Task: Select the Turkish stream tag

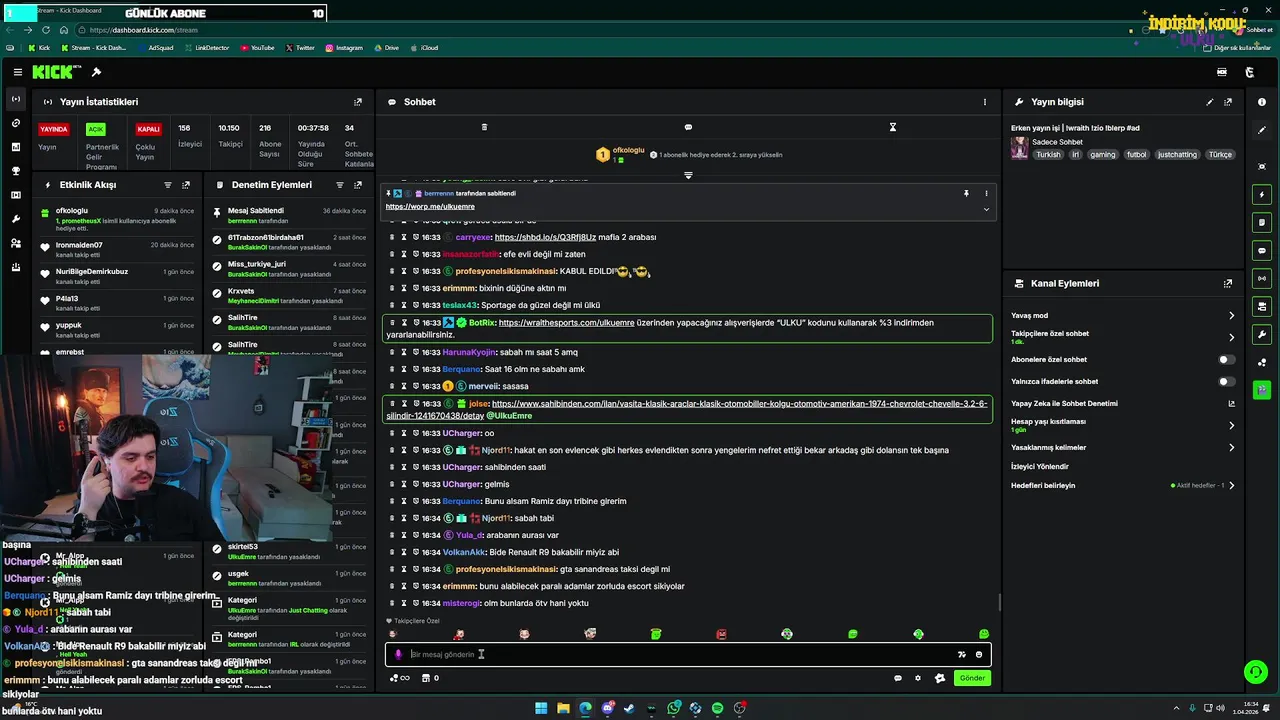Action: (x=1048, y=155)
